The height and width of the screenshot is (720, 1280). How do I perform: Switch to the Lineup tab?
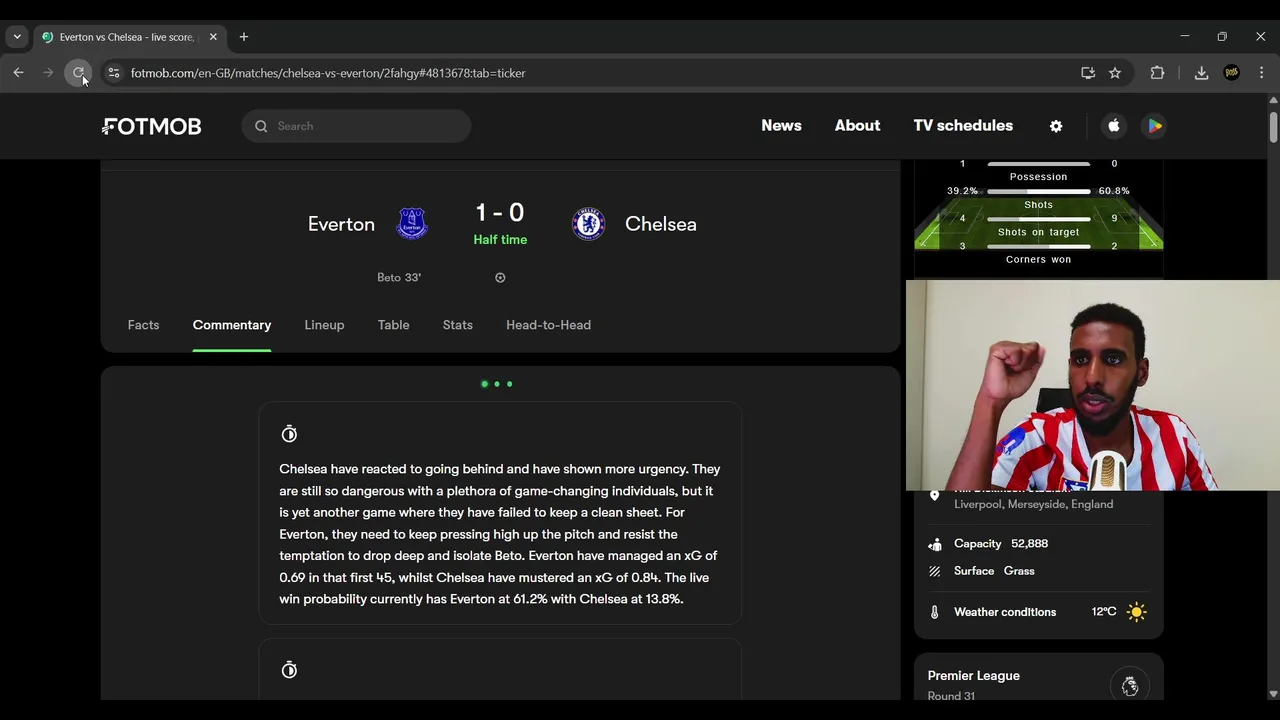(324, 325)
